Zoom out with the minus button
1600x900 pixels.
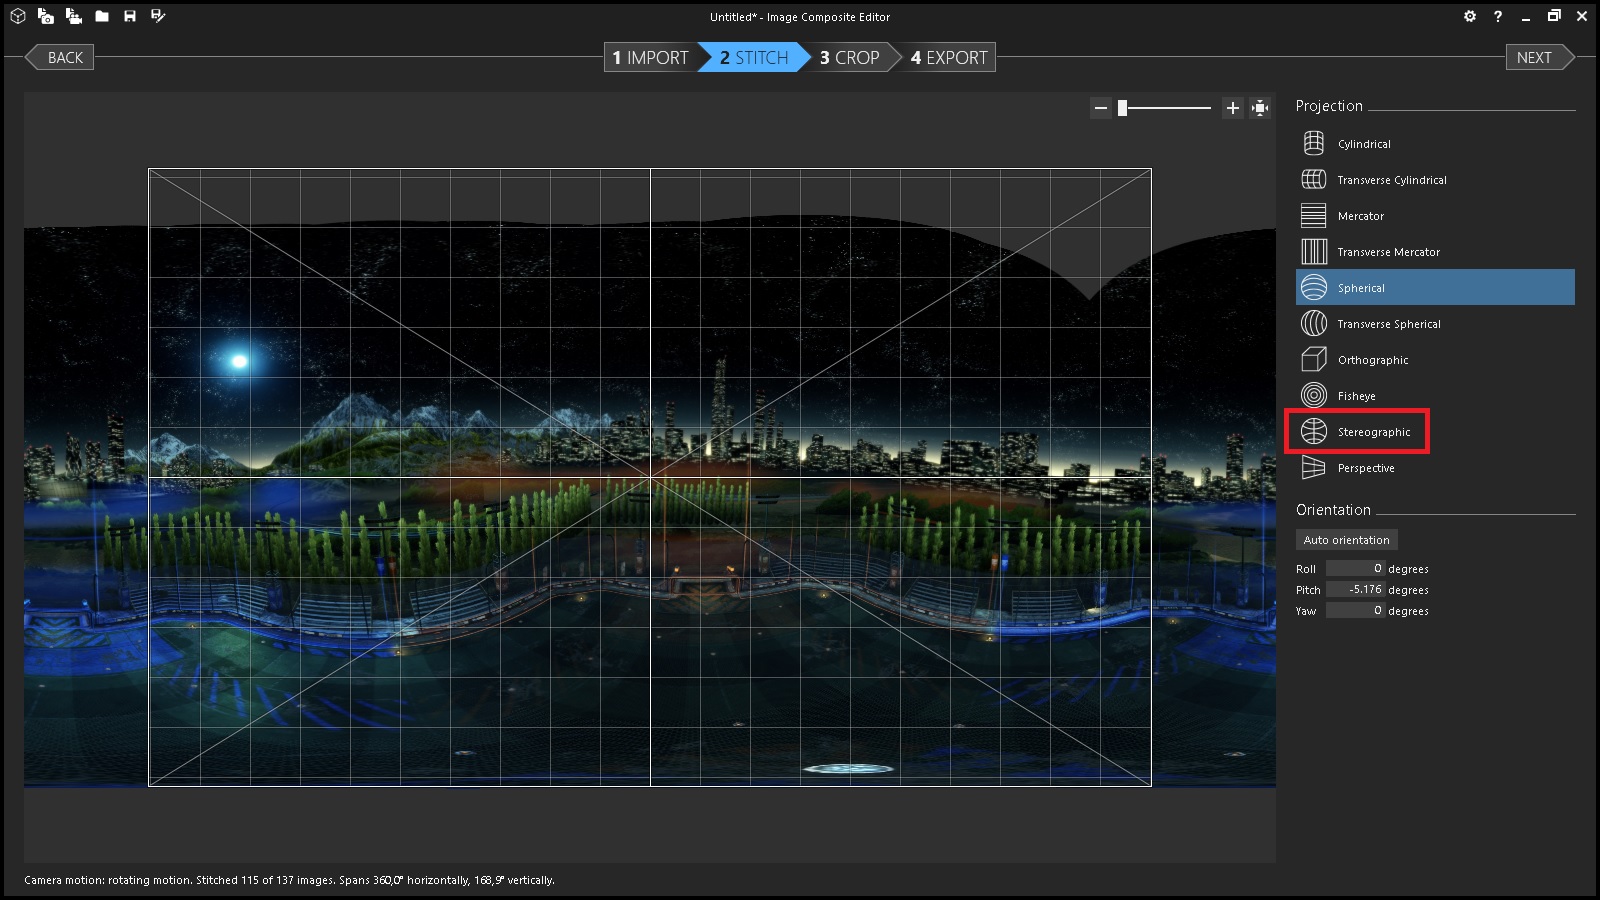[1100, 108]
